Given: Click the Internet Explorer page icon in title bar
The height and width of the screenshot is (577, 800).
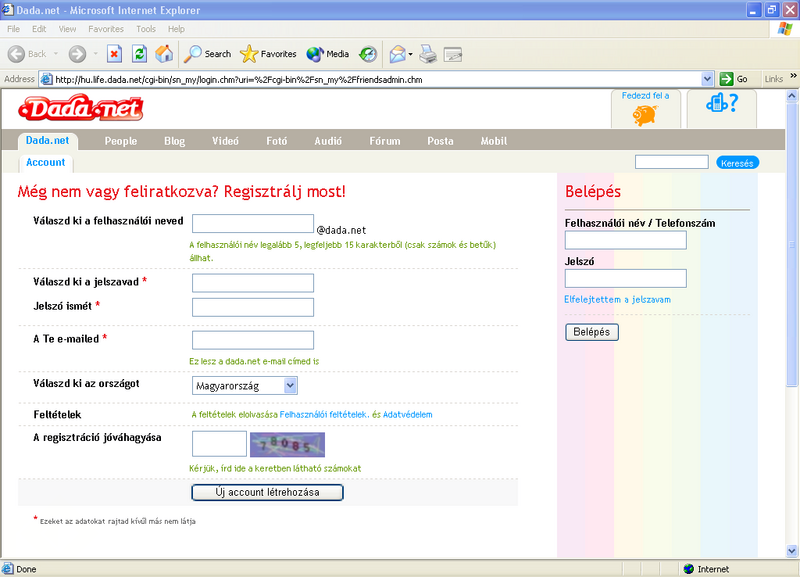Looking at the screenshot, I should click(8, 10).
